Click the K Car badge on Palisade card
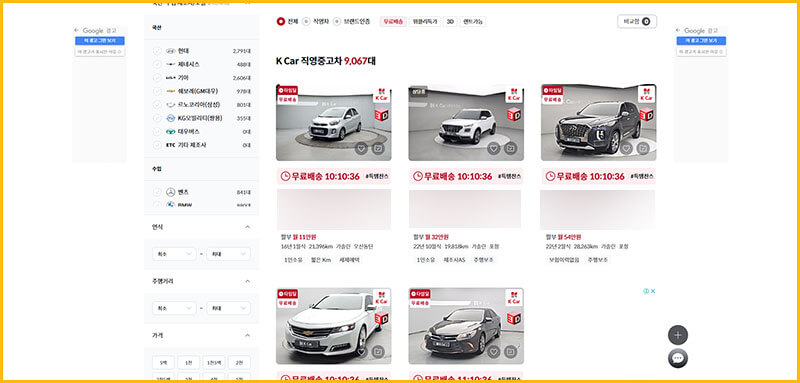Viewport: 800px width, 383px height. tap(646, 94)
